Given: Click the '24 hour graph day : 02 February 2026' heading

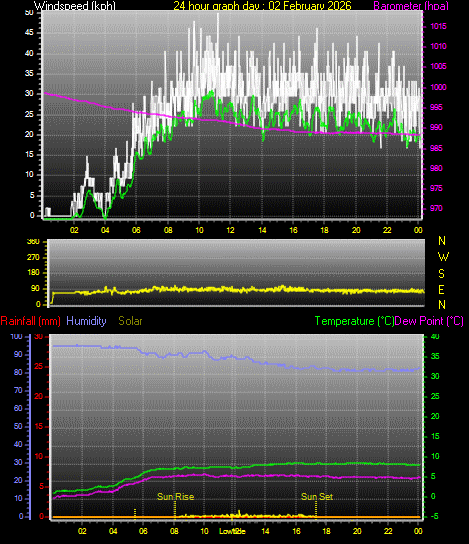Looking at the screenshot, I should tap(262, 6).
